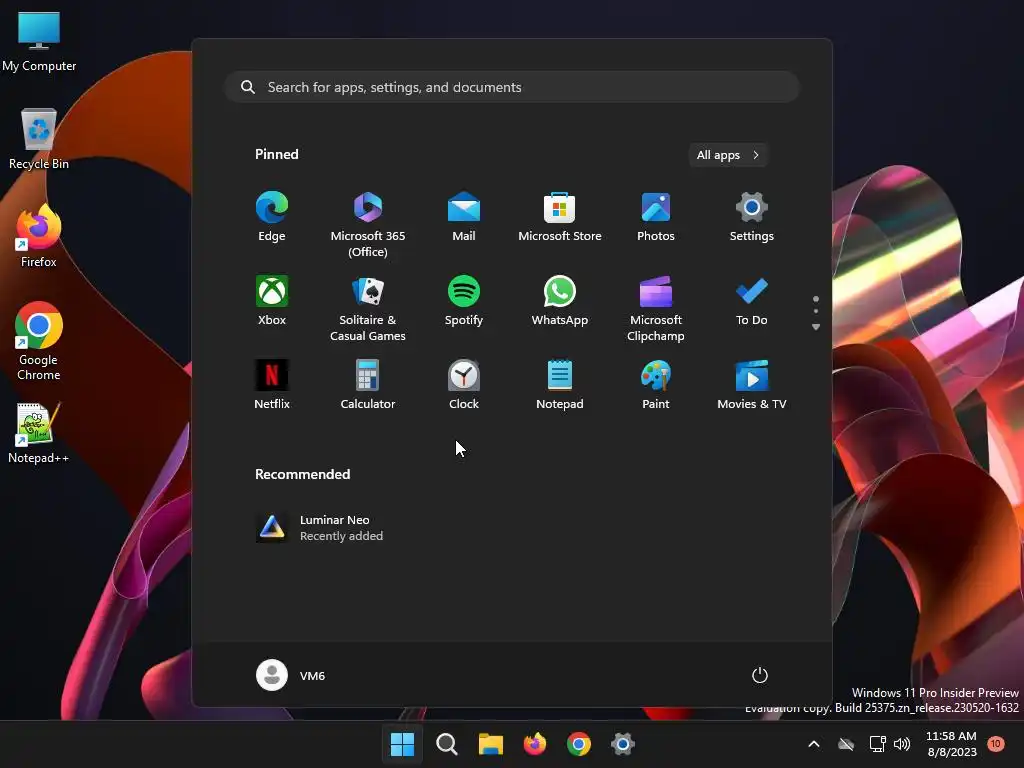1024x768 pixels.
Task: Select My Computer desktop icon
Action: pos(39,42)
